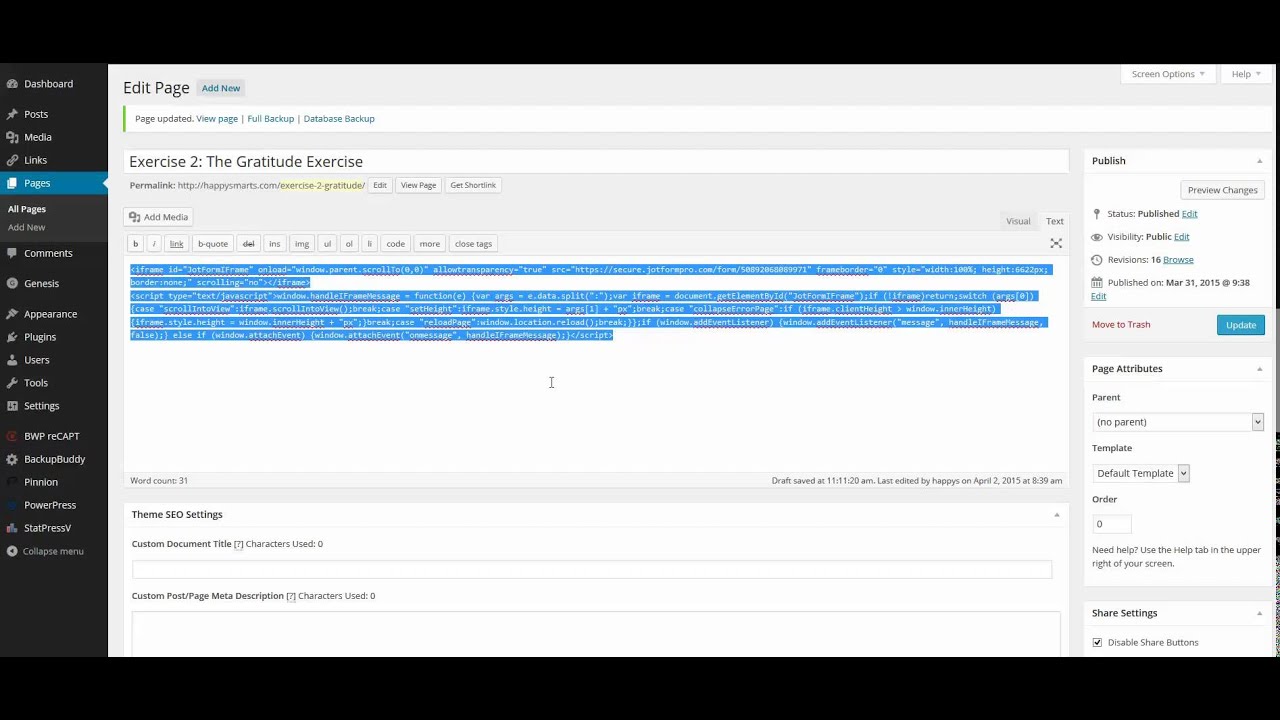This screenshot has height=720, width=1280.
Task: Toggle distraction-free writing mode icon
Action: [1056, 243]
